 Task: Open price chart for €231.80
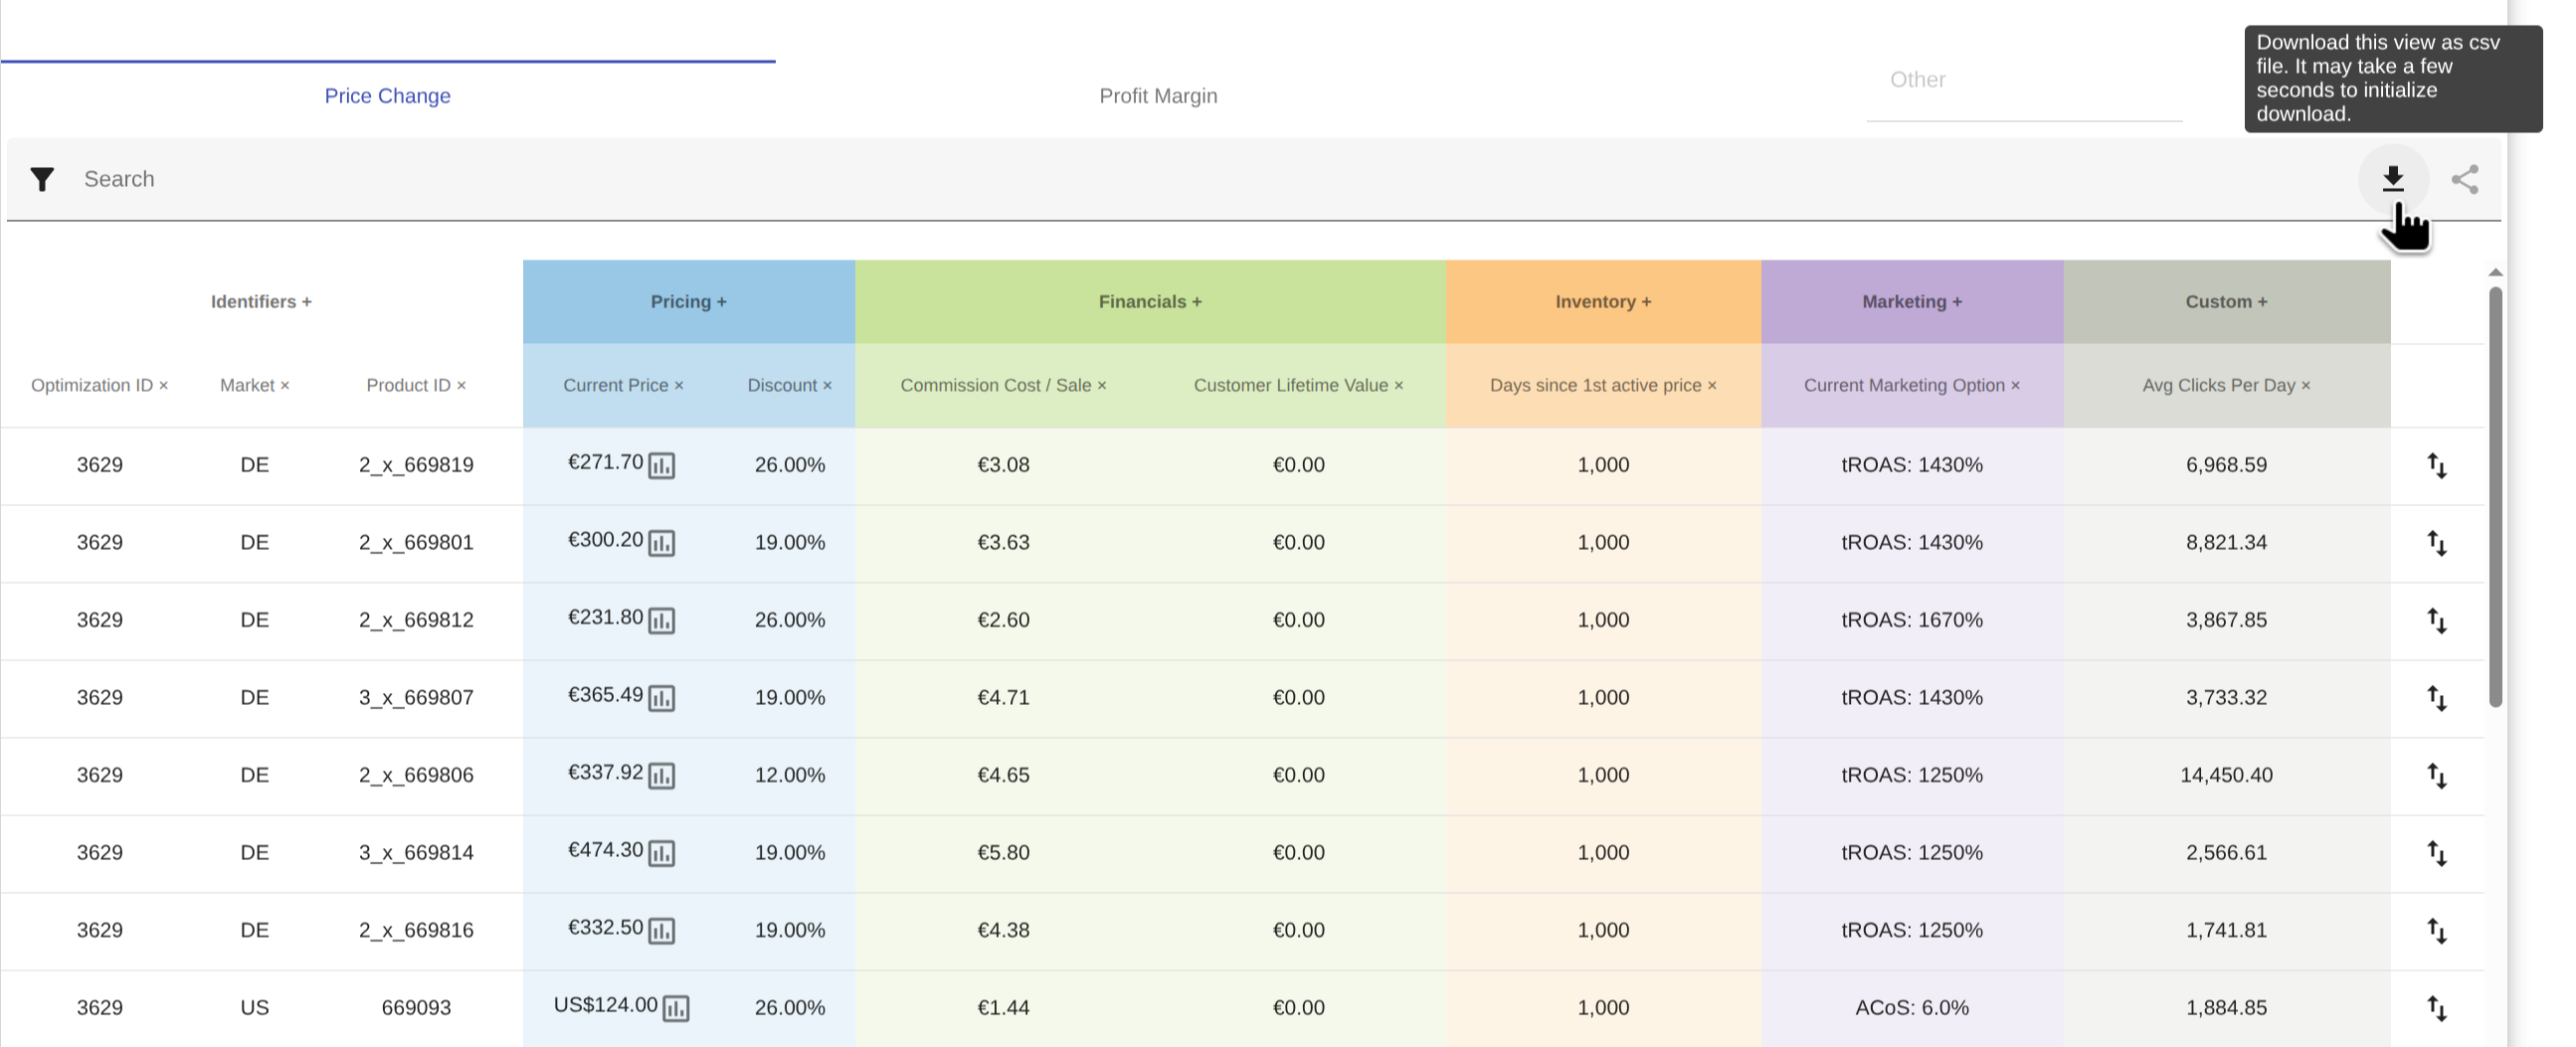pos(661,621)
